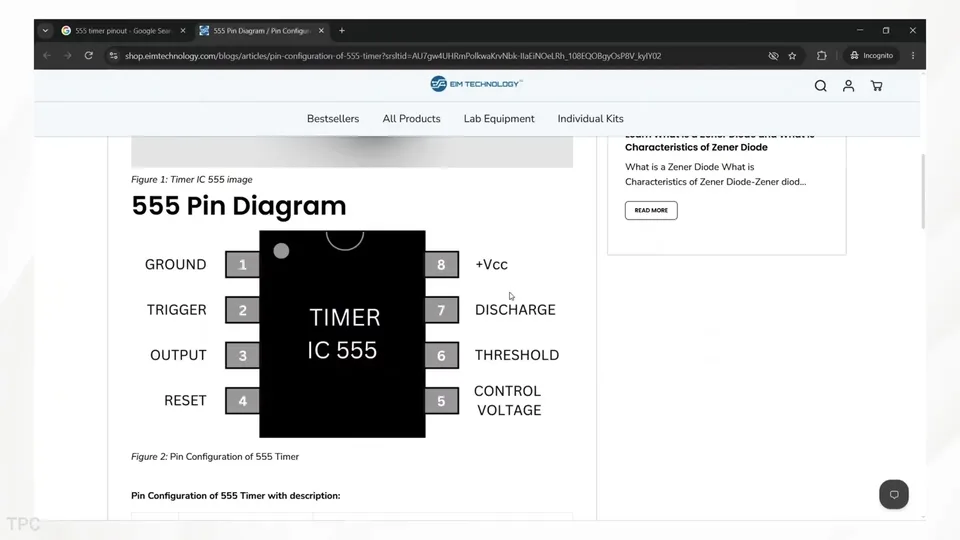
Task: Minimize the browser window
Action: [x=860, y=31]
